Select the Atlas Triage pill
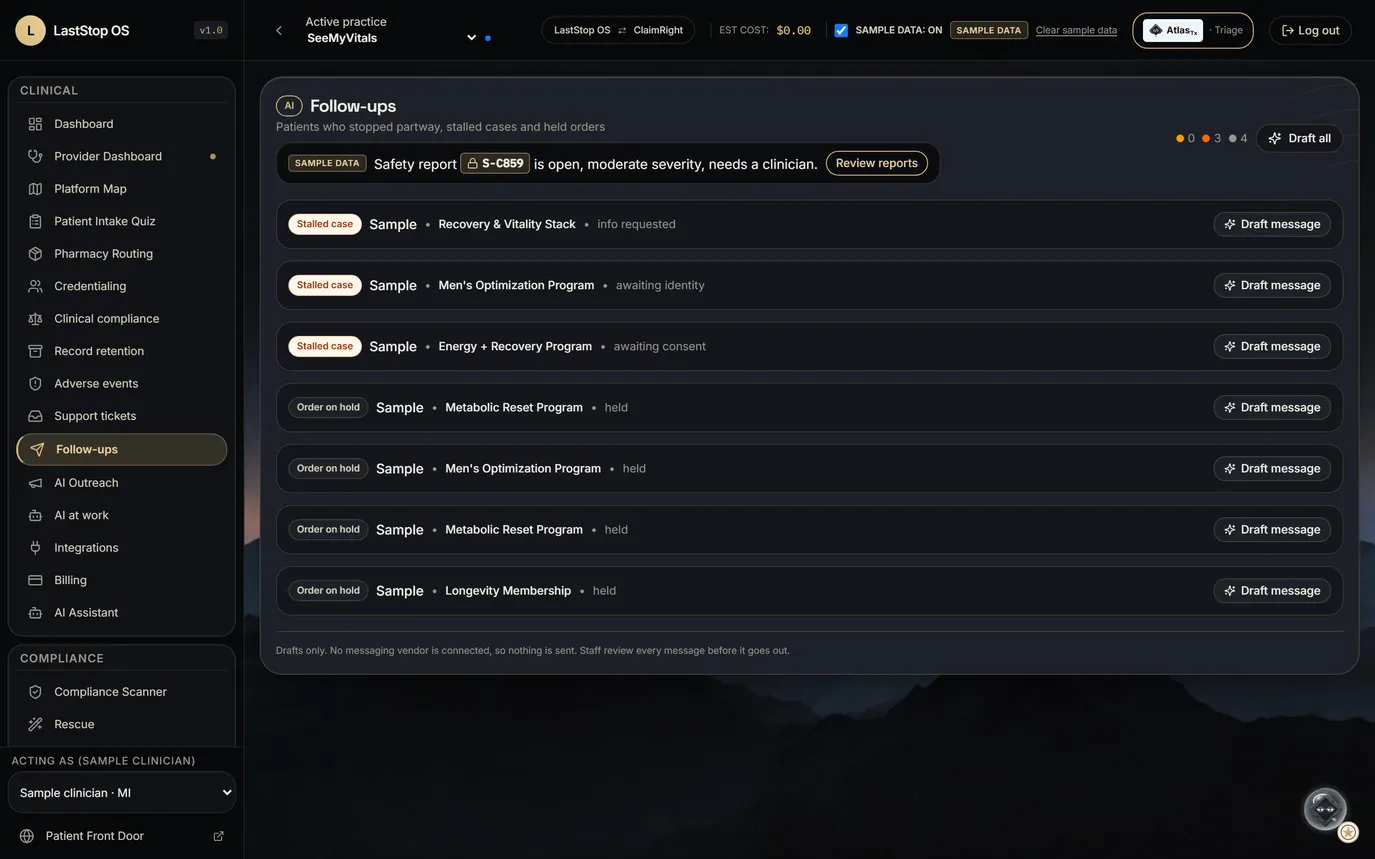 (1193, 30)
